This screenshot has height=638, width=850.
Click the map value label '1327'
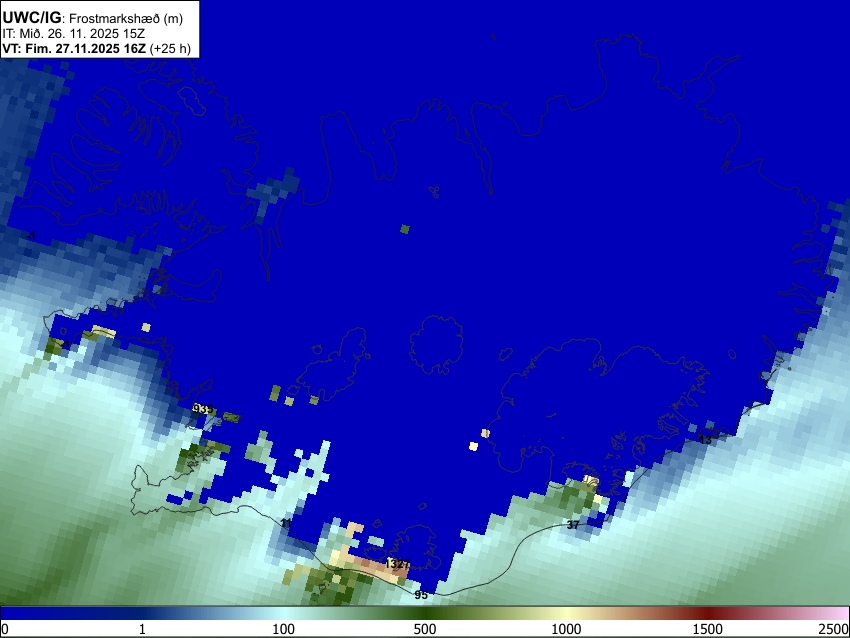(397, 564)
